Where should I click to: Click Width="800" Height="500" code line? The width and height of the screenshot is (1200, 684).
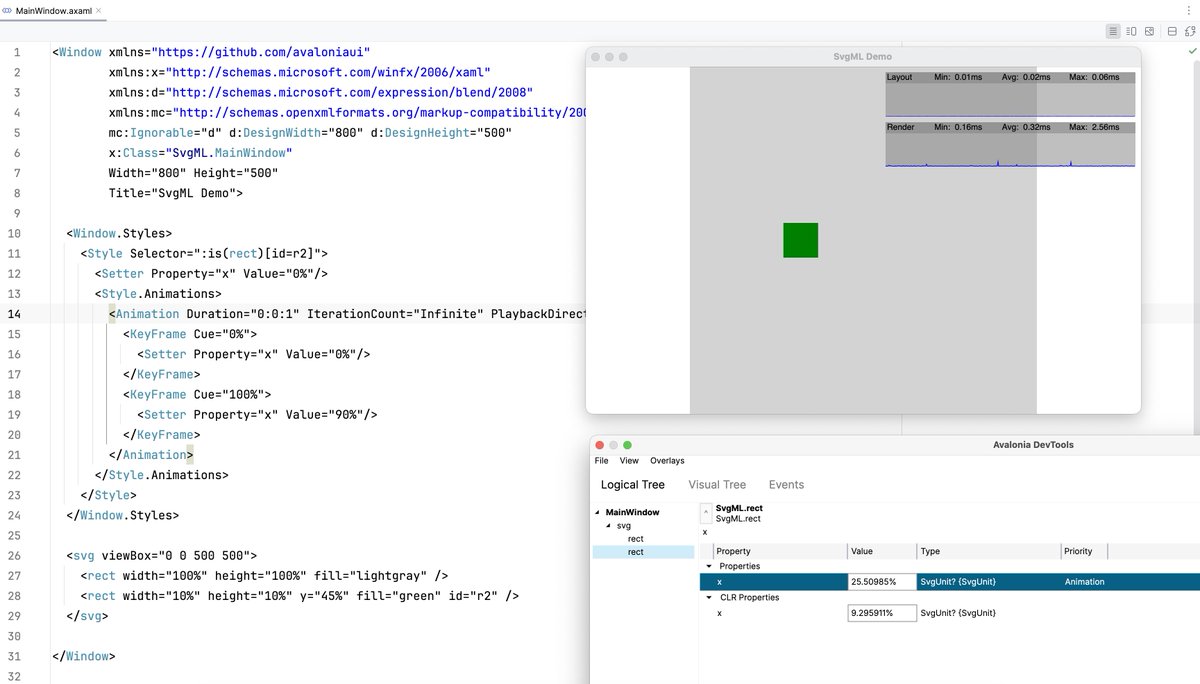193,173
